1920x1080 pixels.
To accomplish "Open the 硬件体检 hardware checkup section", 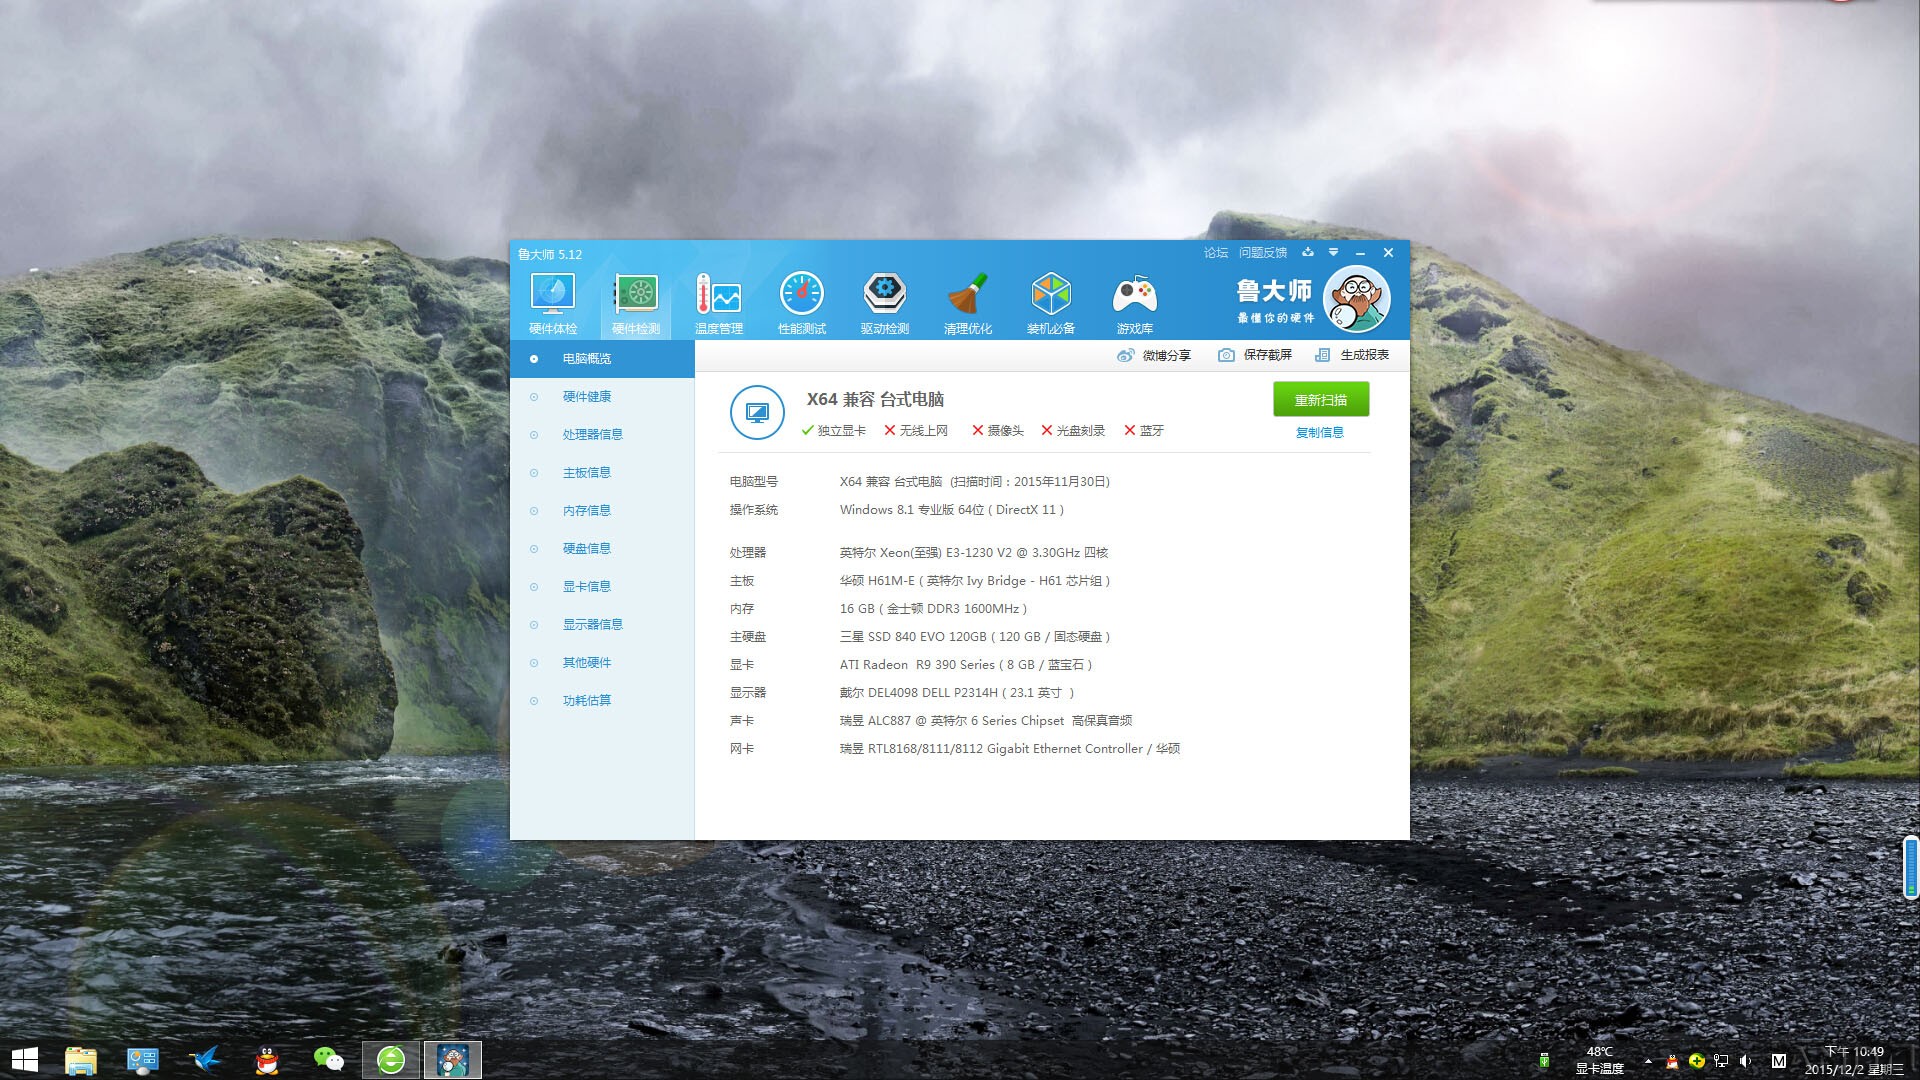I will pyautogui.click(x=552, y=304).
